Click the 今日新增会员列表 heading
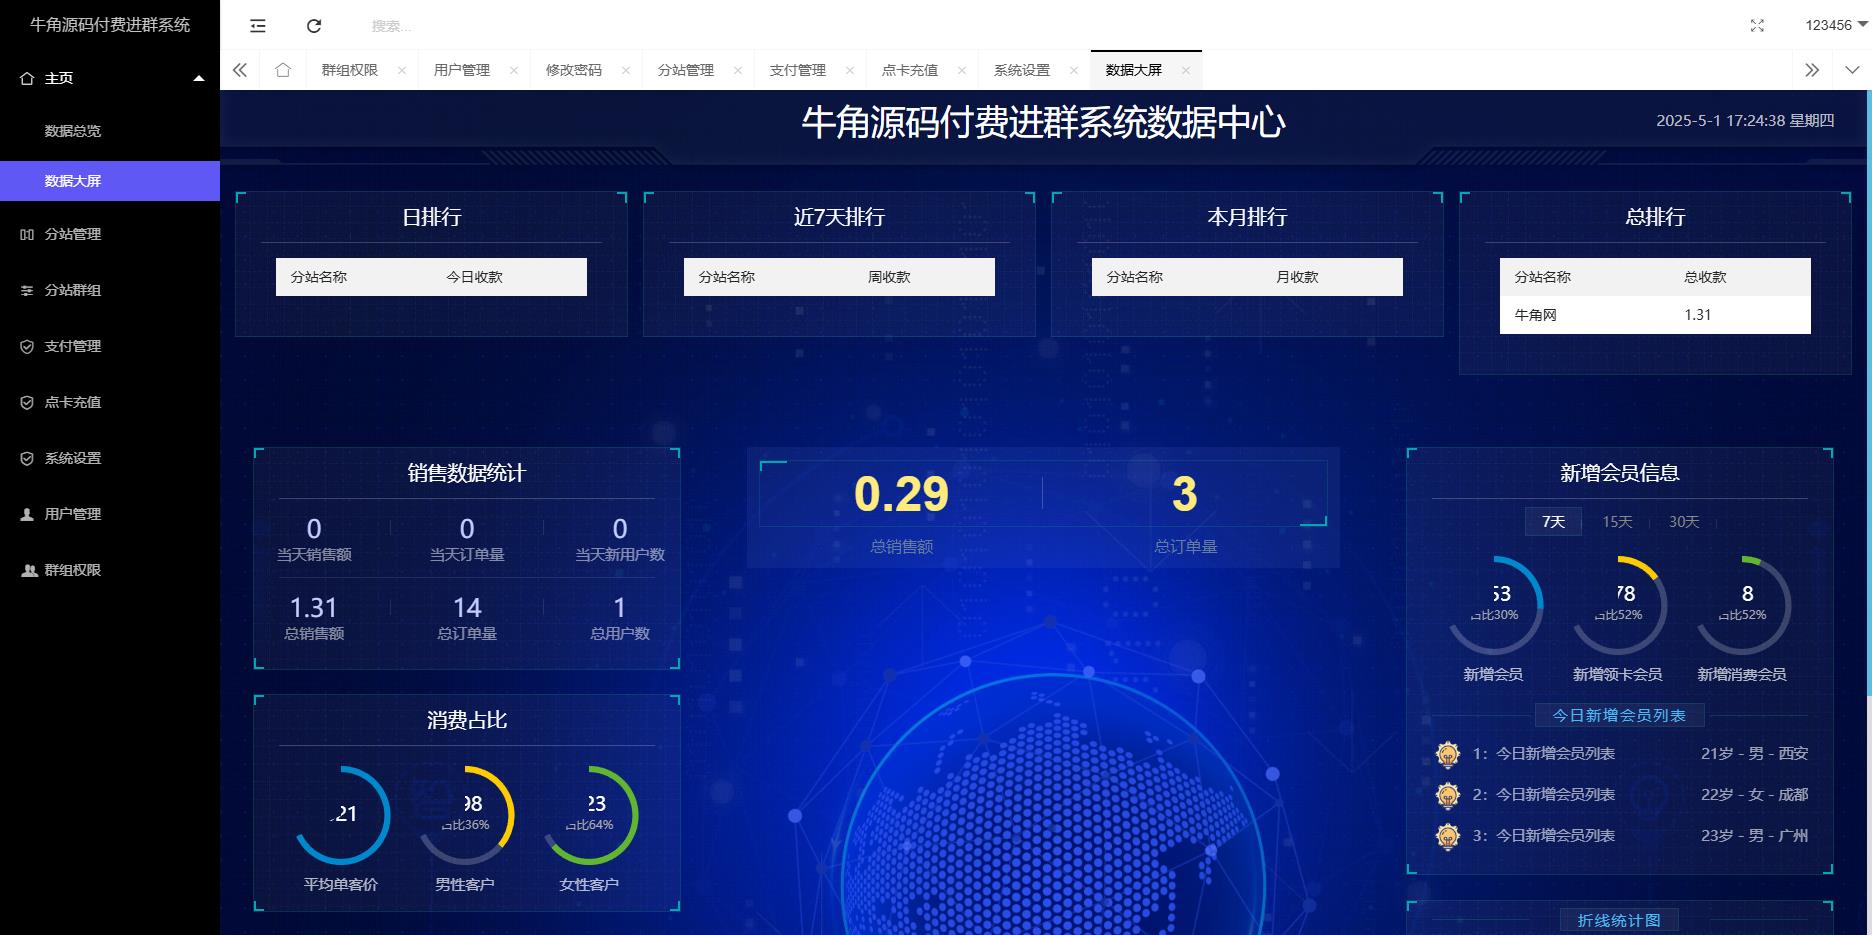This screenshot has width=1872, height=935. [1619, 716]
